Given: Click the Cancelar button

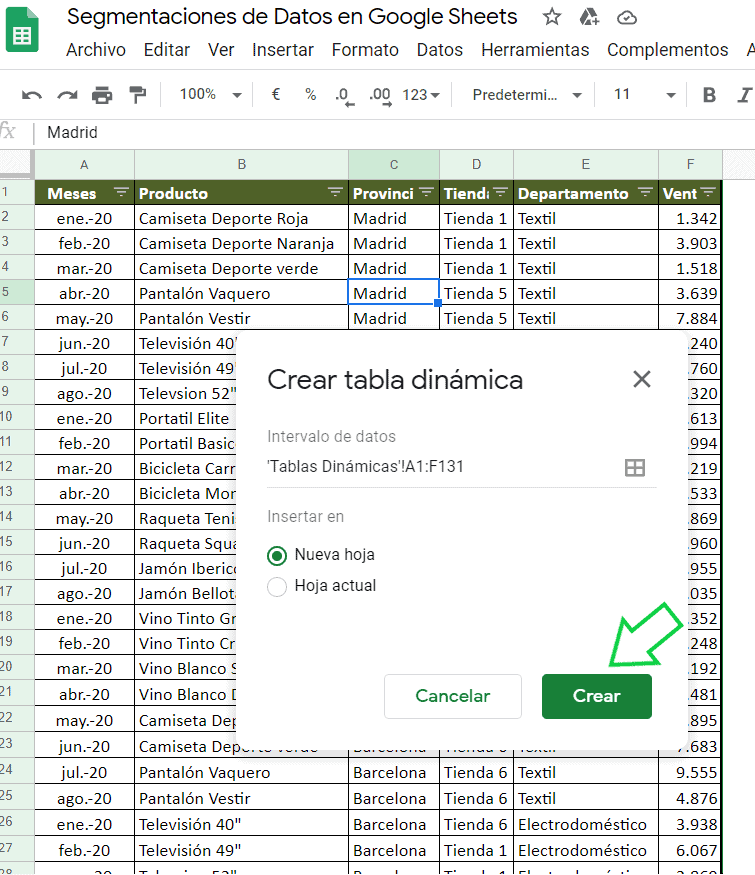Looking at the screenshot, I should click(x=453, y=696).
